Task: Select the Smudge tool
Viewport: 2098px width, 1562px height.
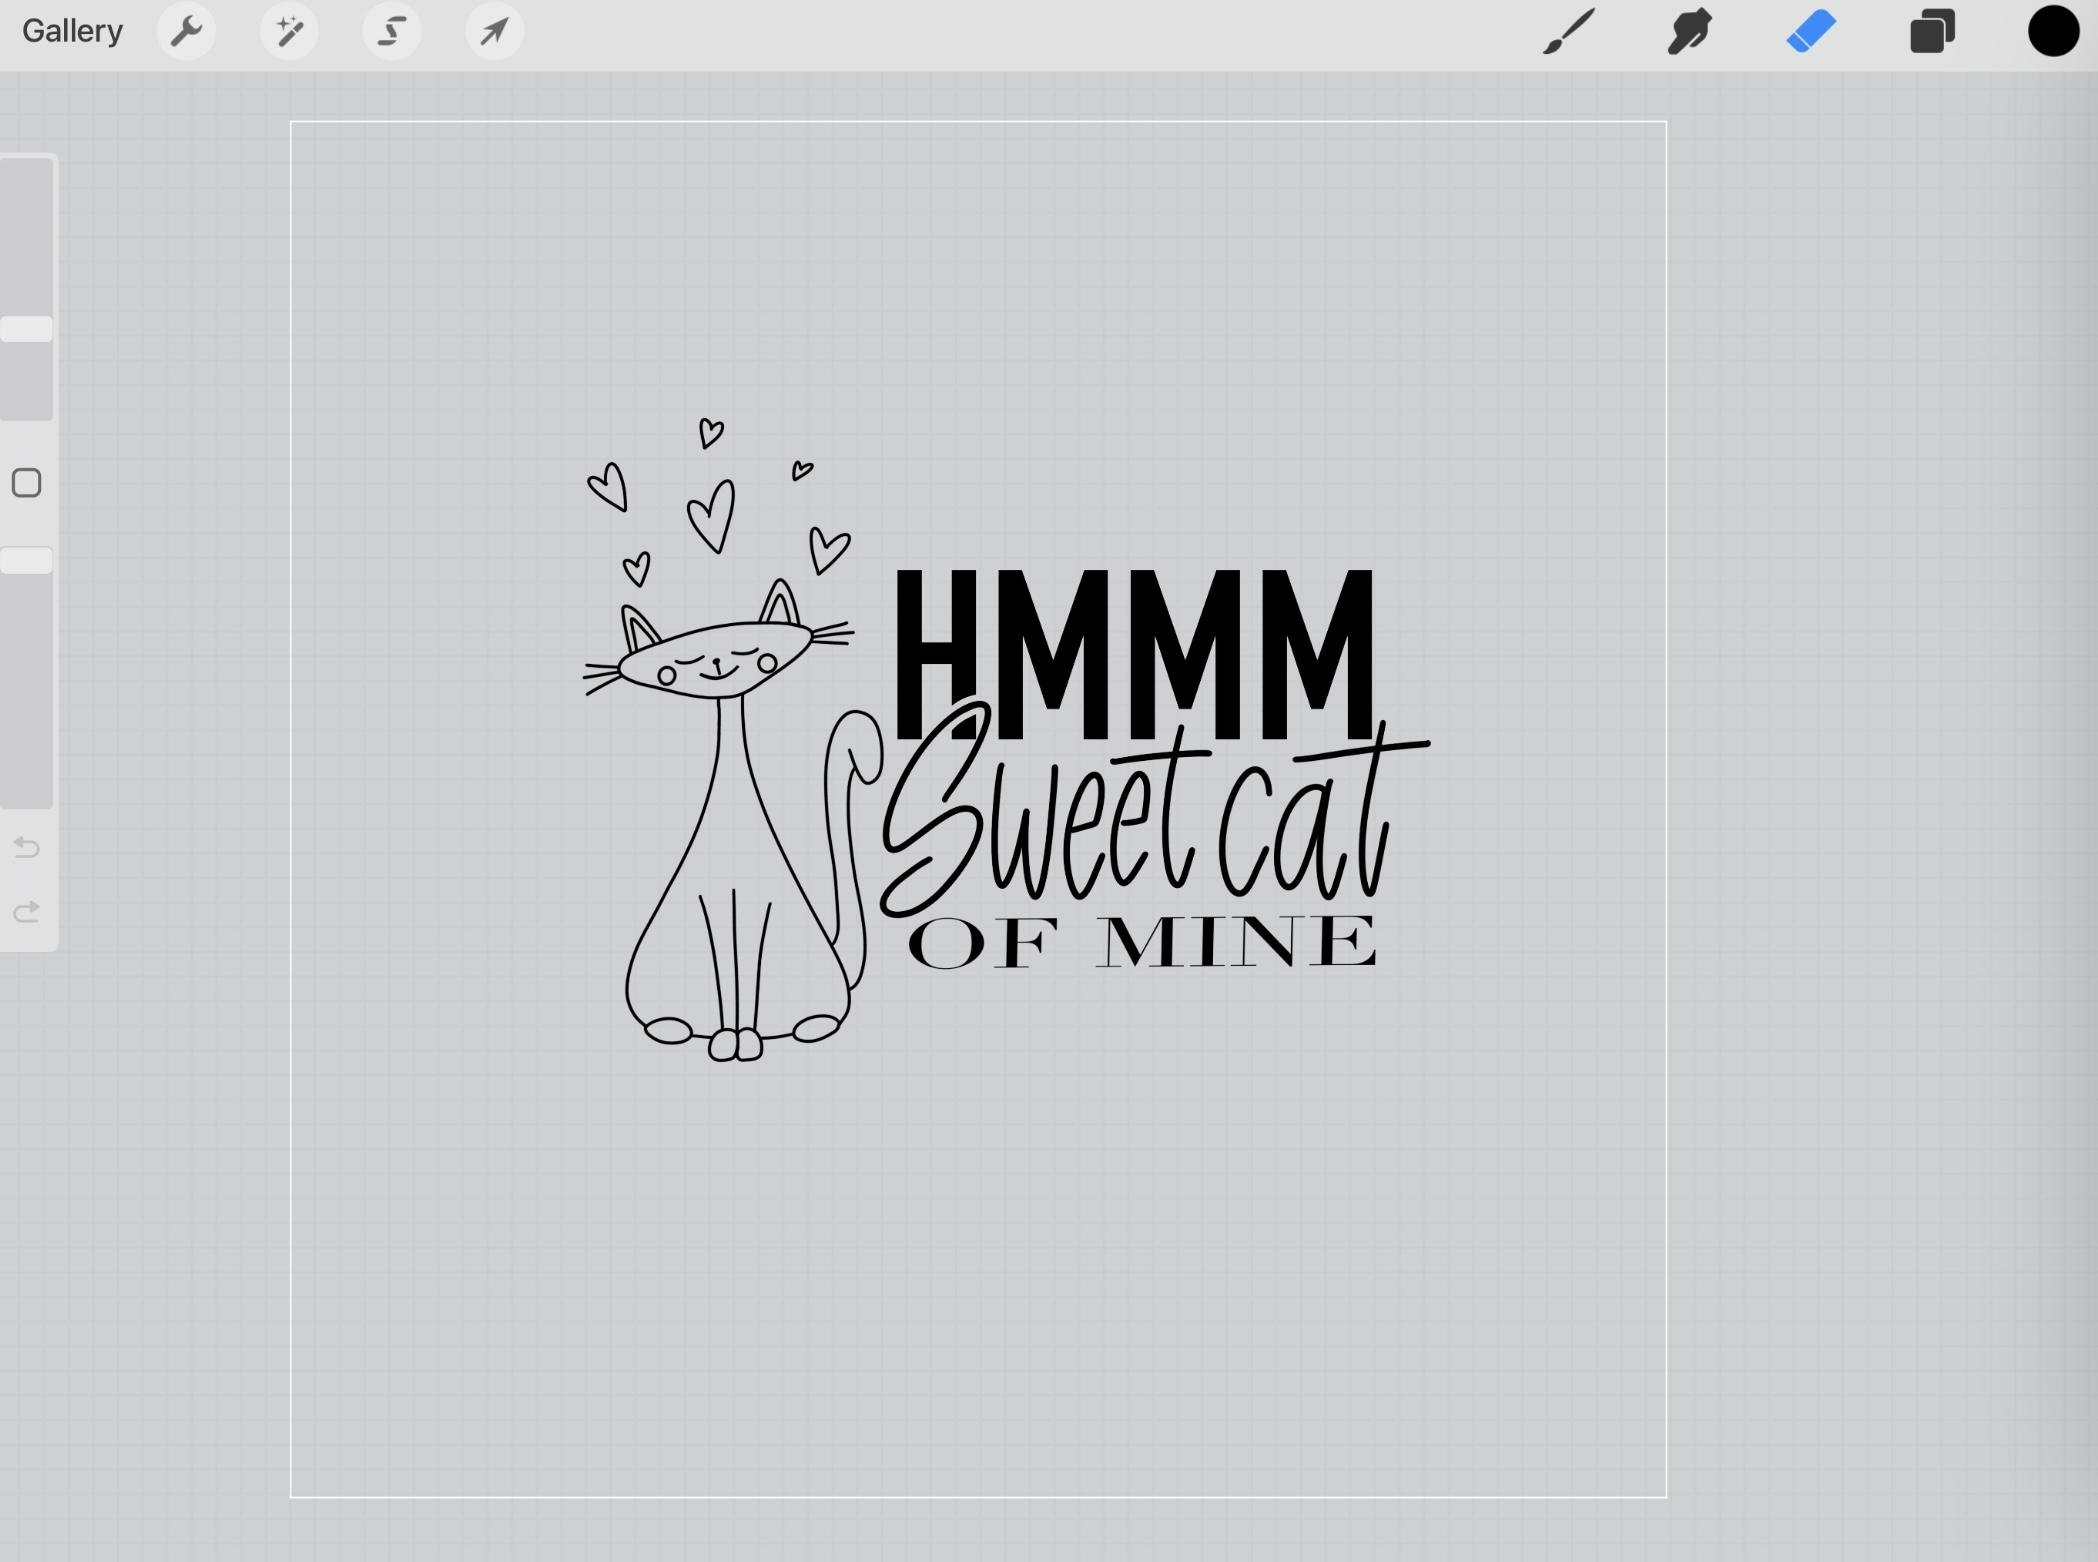Action: coord(1690,31)
